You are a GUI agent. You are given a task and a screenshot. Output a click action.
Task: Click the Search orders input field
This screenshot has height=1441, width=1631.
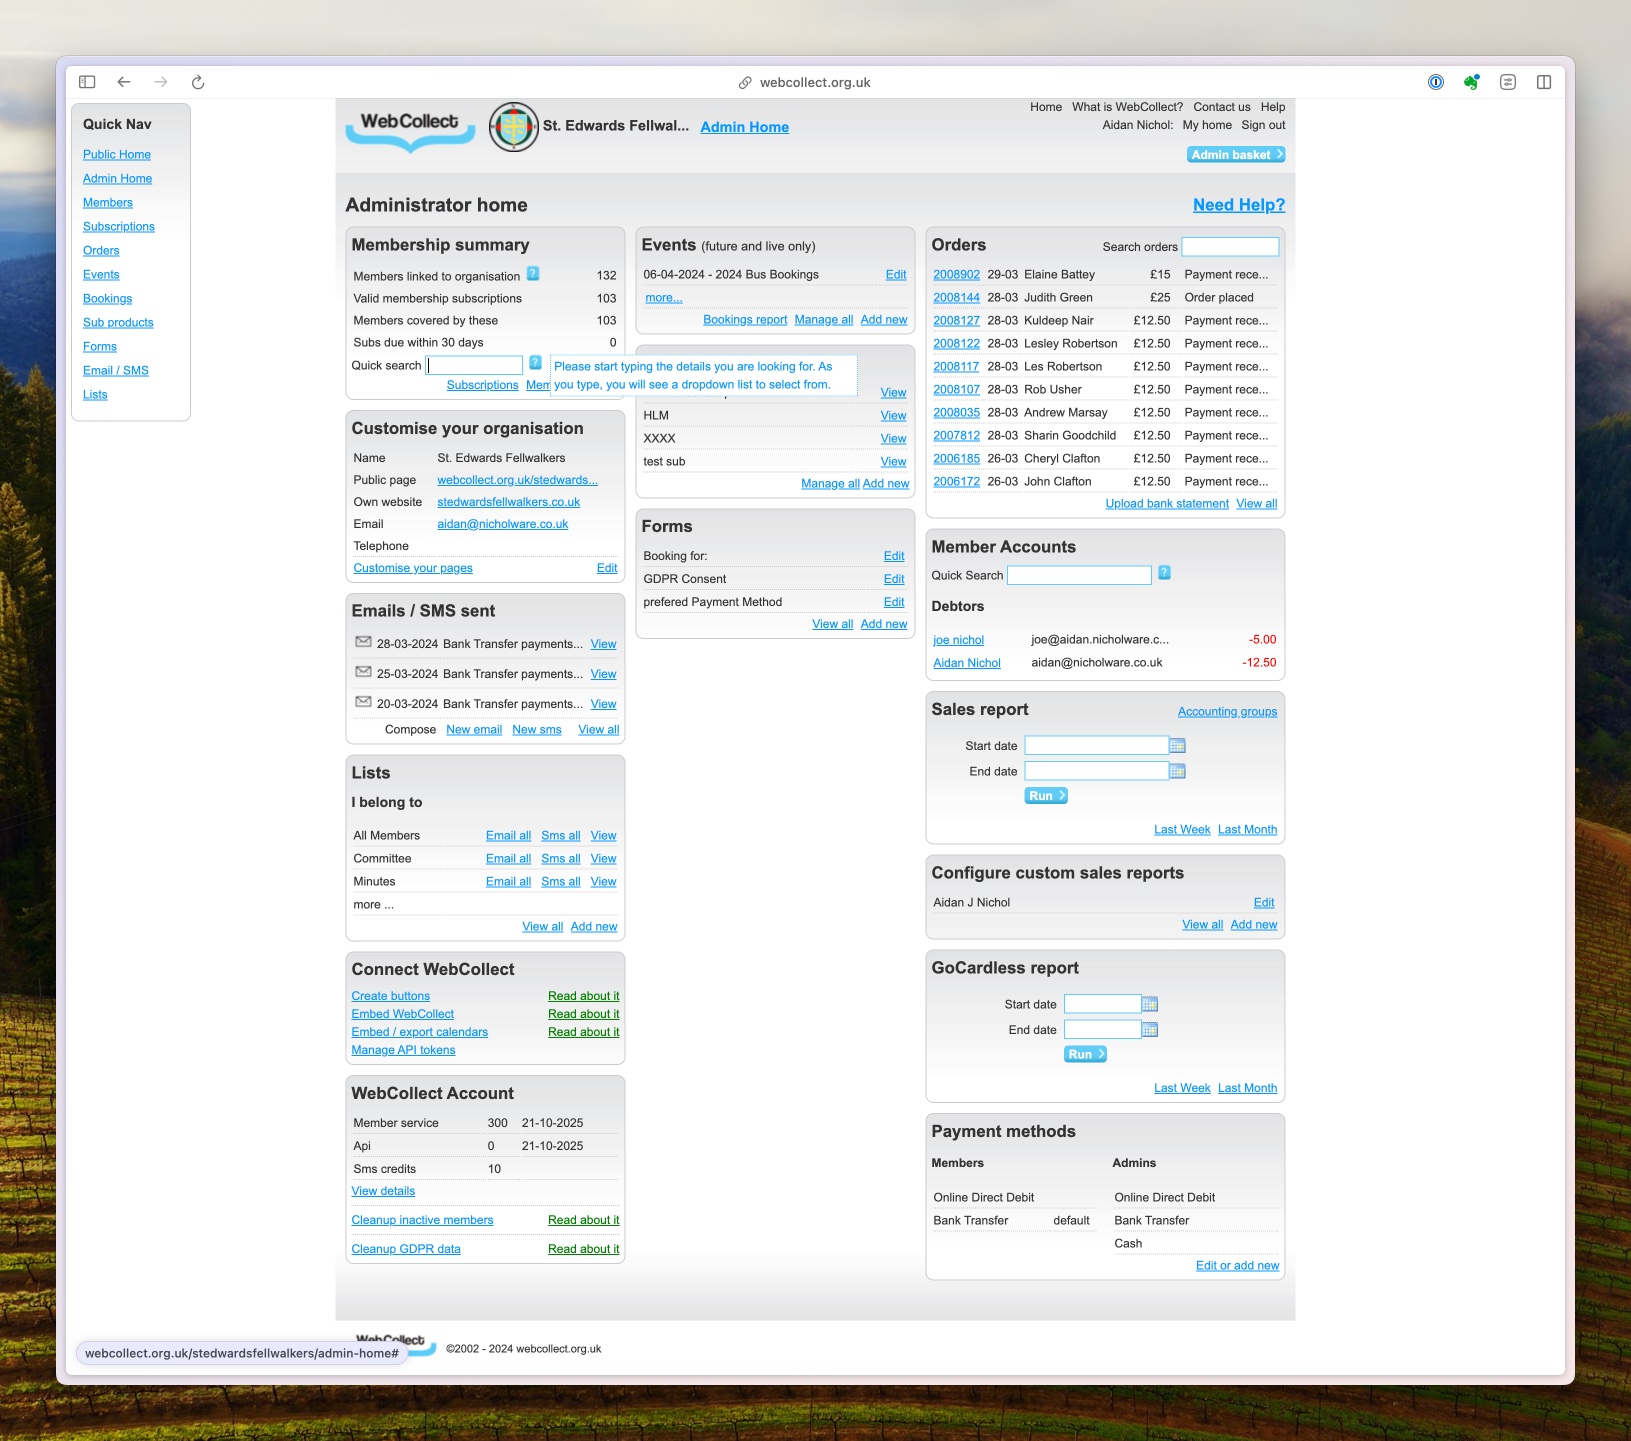(1230, 247)
